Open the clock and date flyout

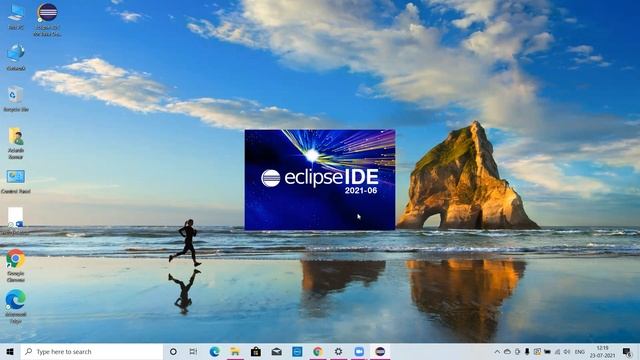coord(603,351)
